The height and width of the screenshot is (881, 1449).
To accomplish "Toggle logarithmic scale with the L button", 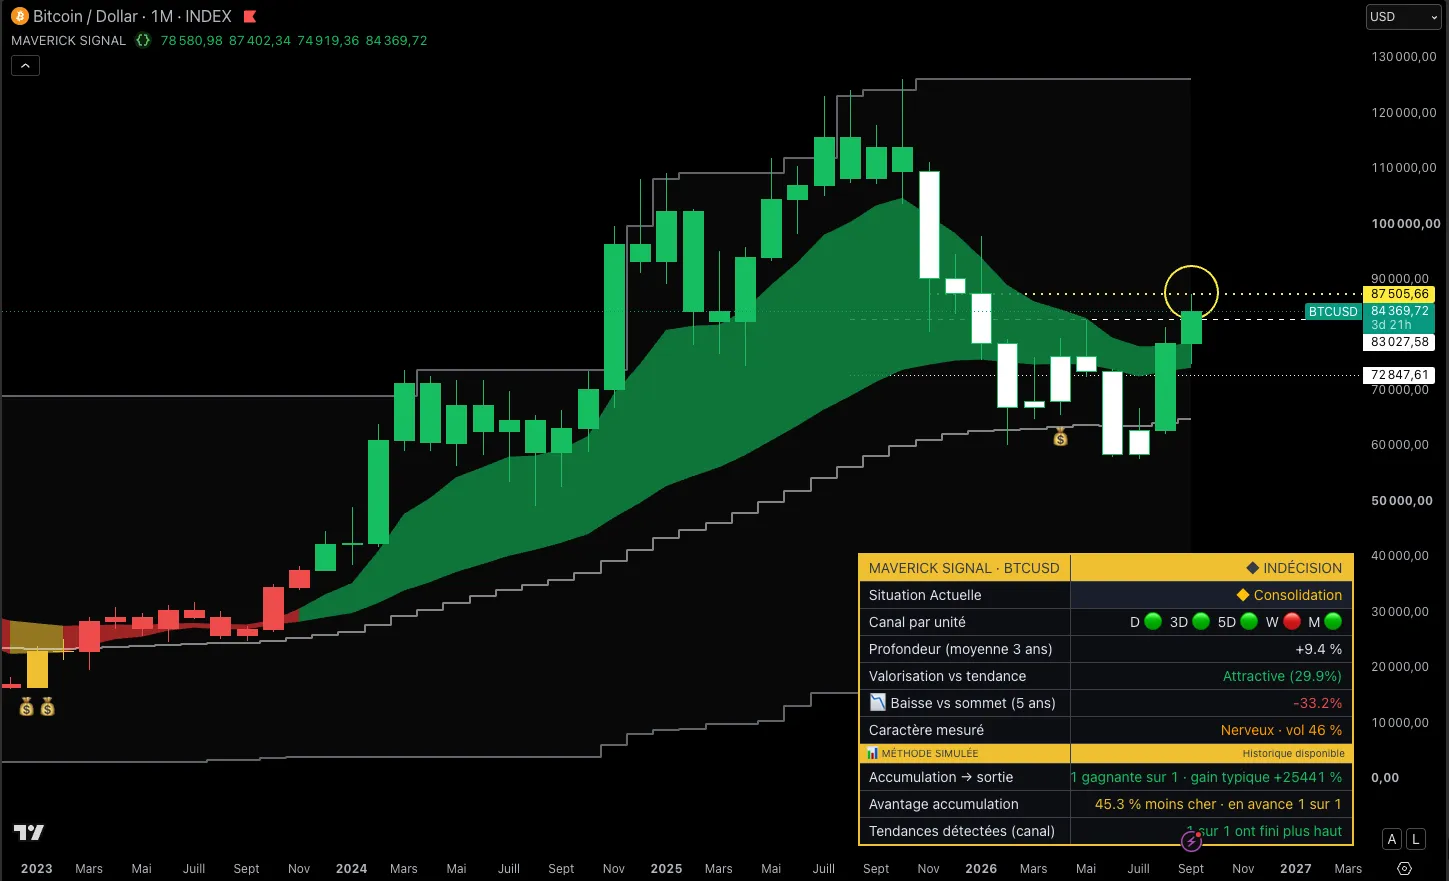I will coord(1416,840).
